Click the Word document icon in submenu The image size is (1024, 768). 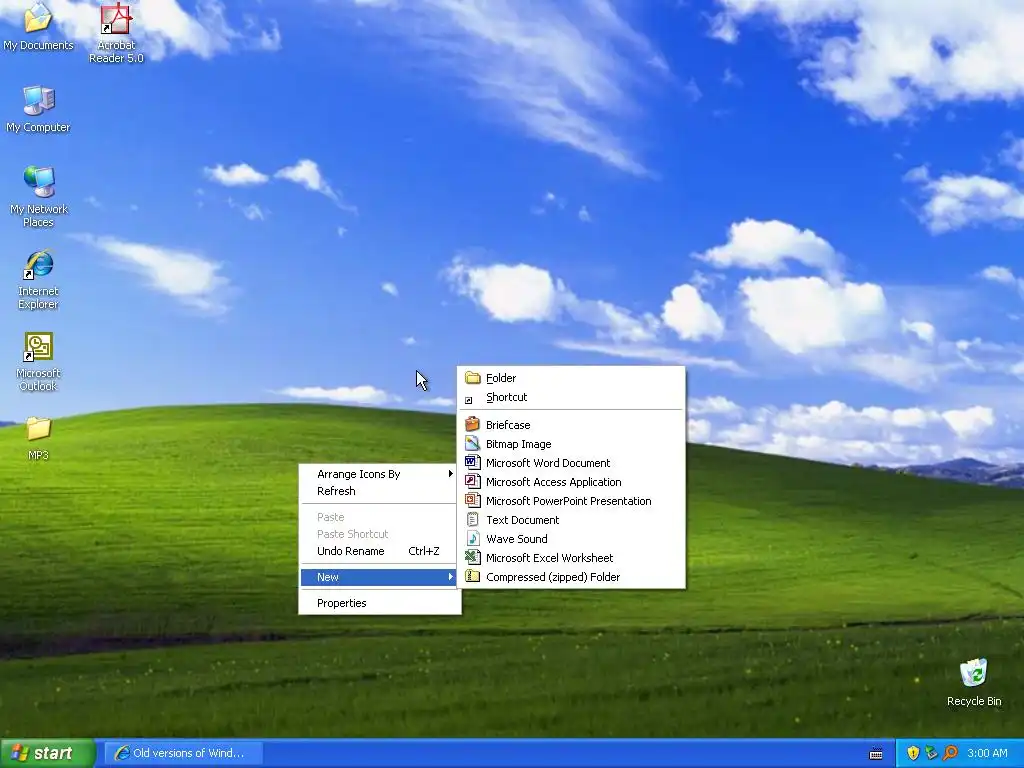472,462
